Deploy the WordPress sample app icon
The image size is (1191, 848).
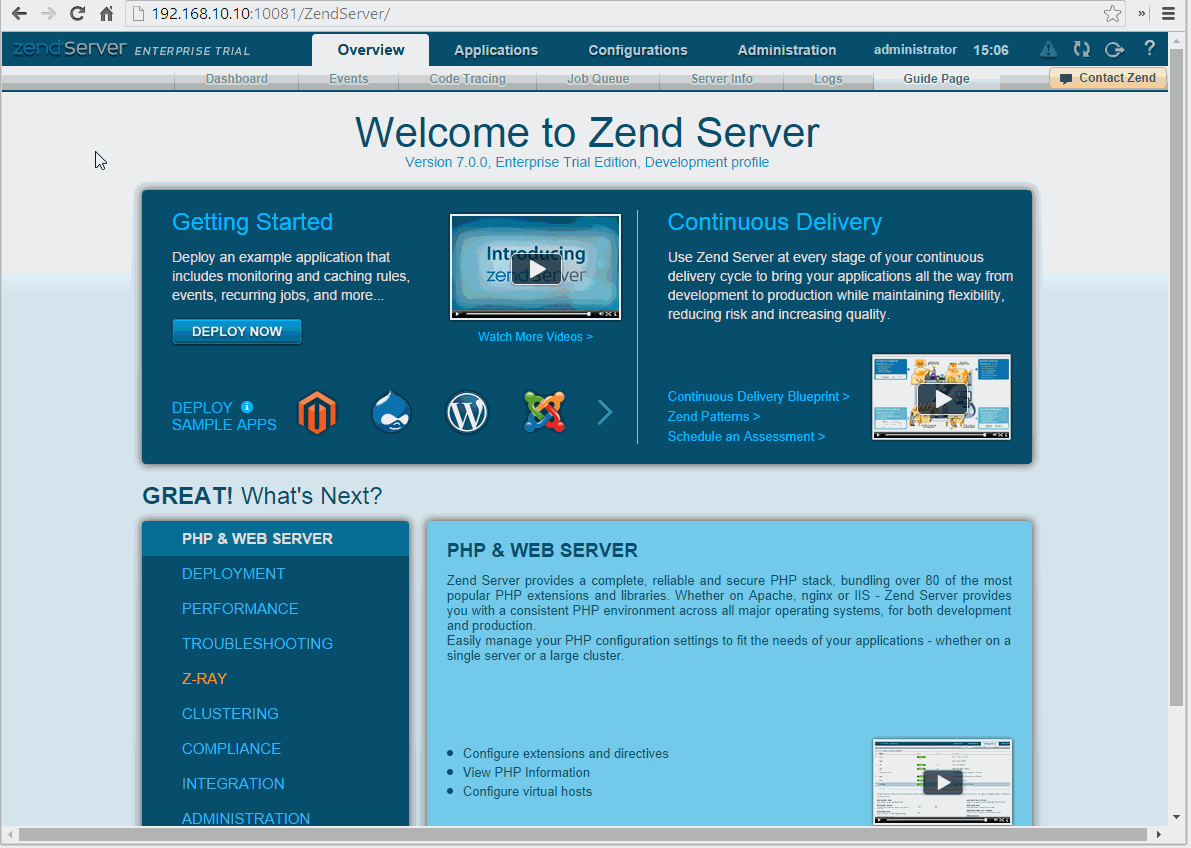tap(466, 413)
